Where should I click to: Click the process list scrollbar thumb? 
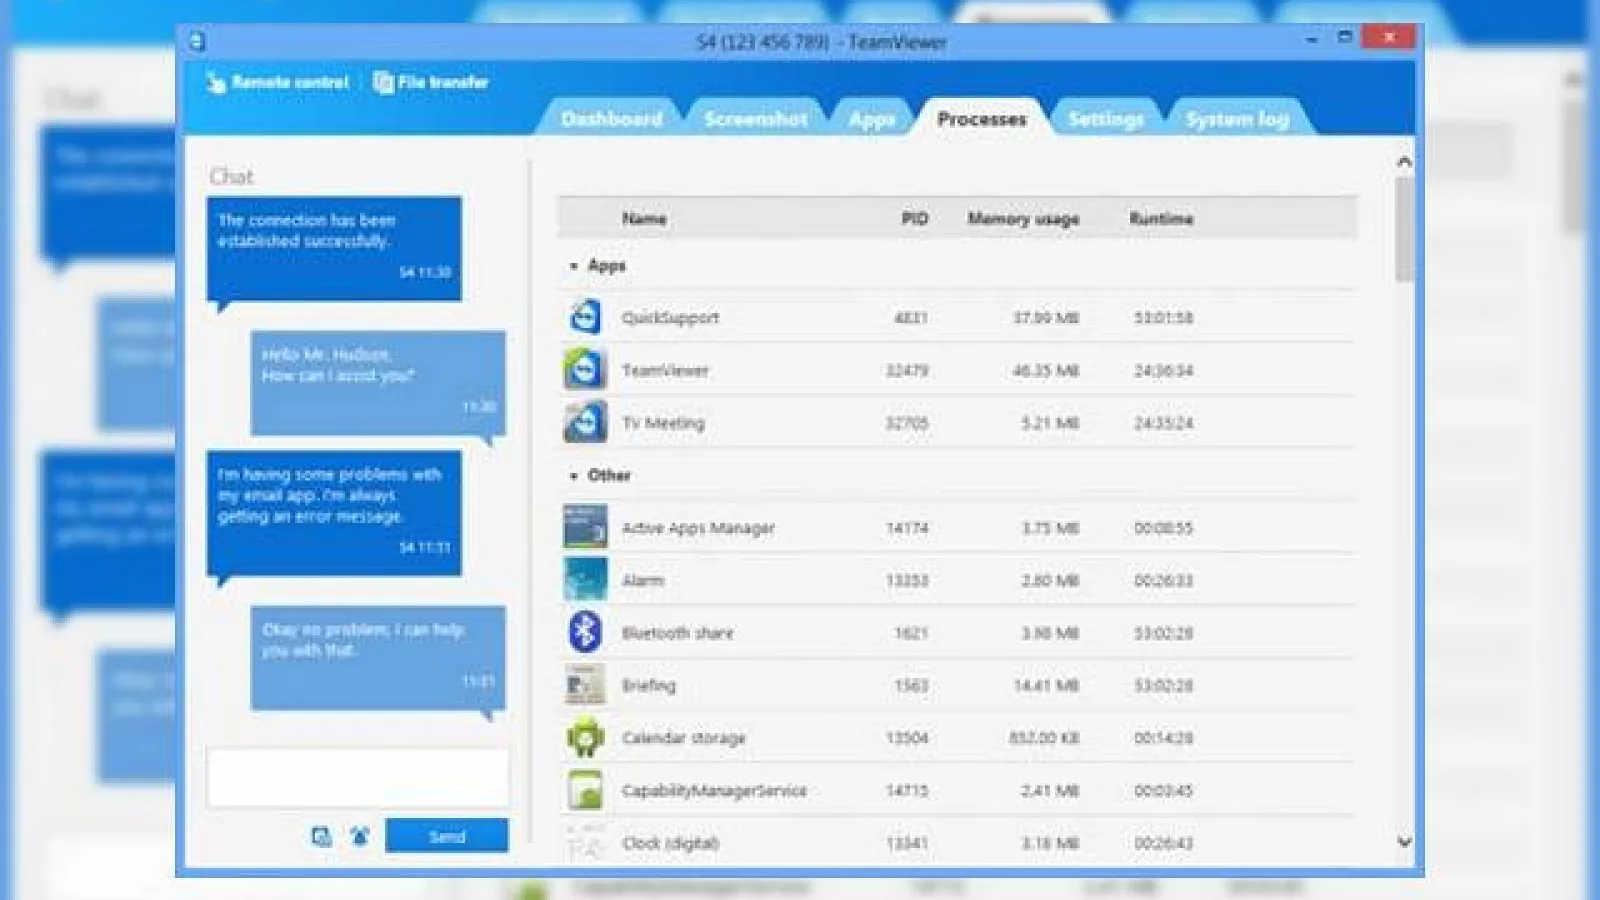[1404, 230]
